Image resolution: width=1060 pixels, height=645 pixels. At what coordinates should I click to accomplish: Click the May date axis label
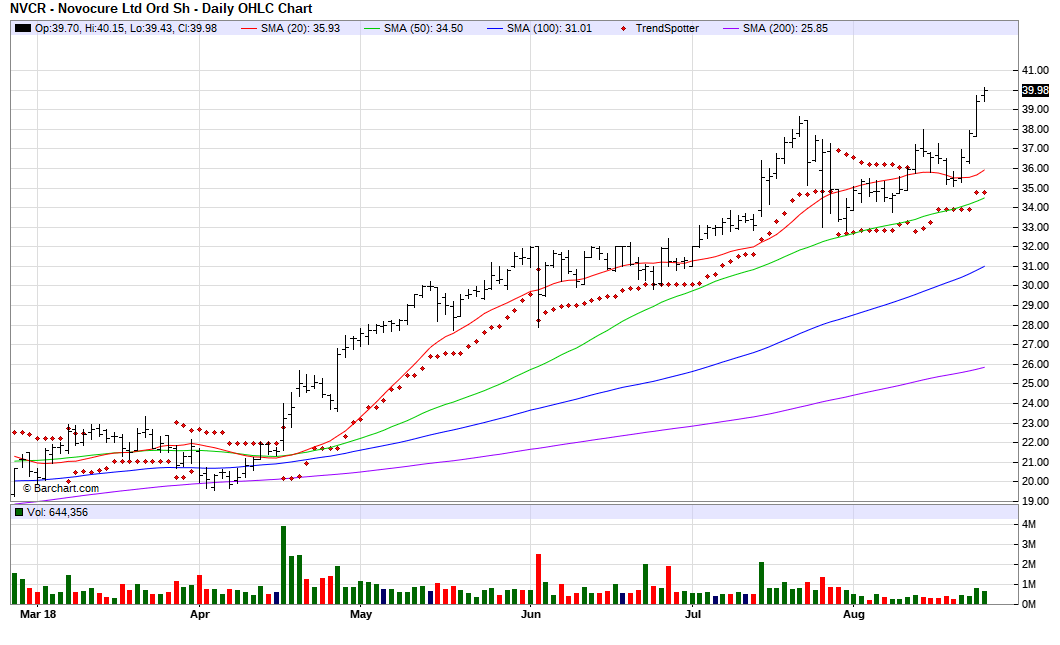click(360, 615)
